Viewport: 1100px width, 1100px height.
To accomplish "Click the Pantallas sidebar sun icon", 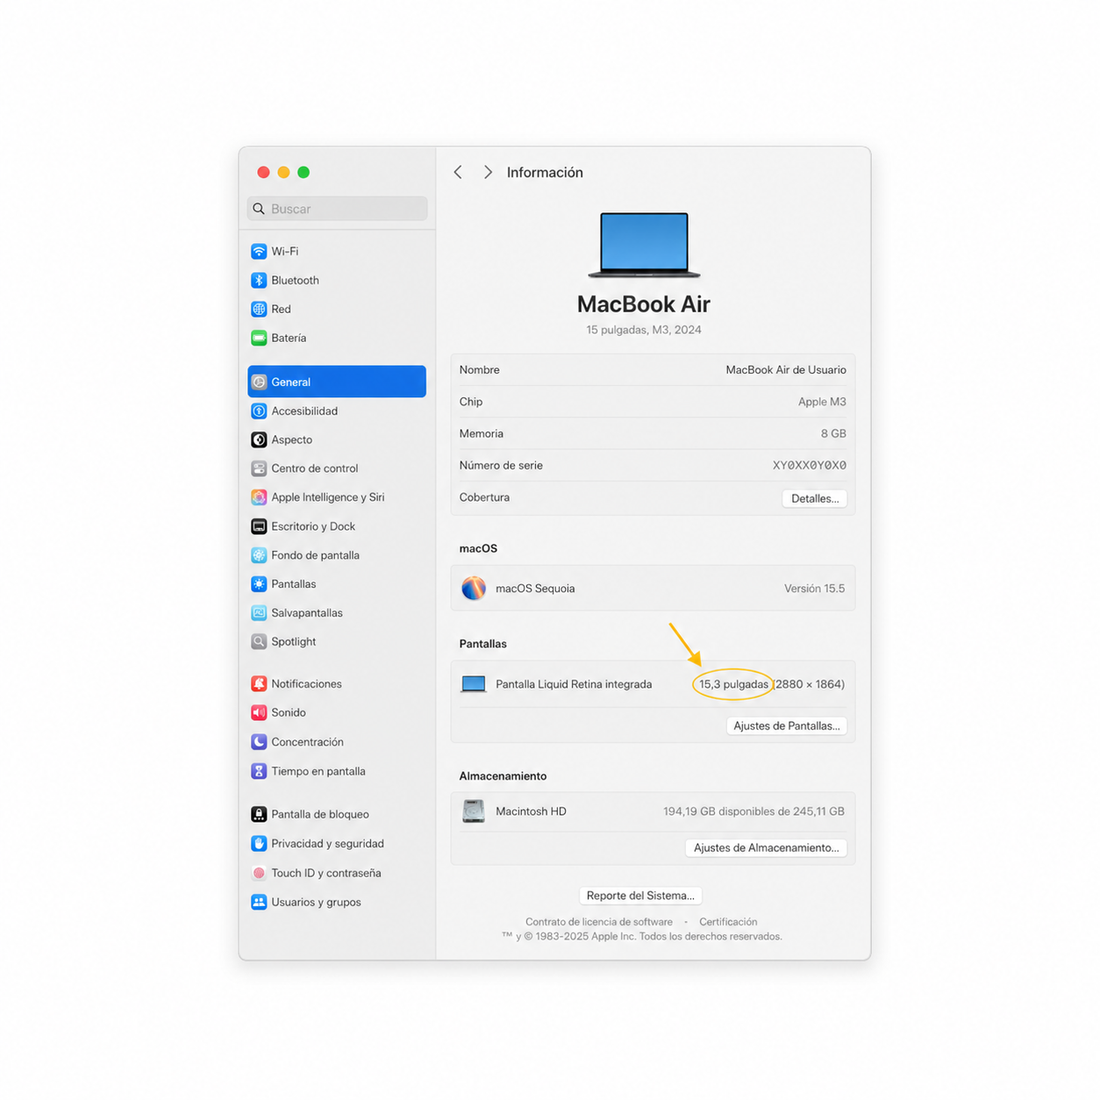I will coord(259,584).
